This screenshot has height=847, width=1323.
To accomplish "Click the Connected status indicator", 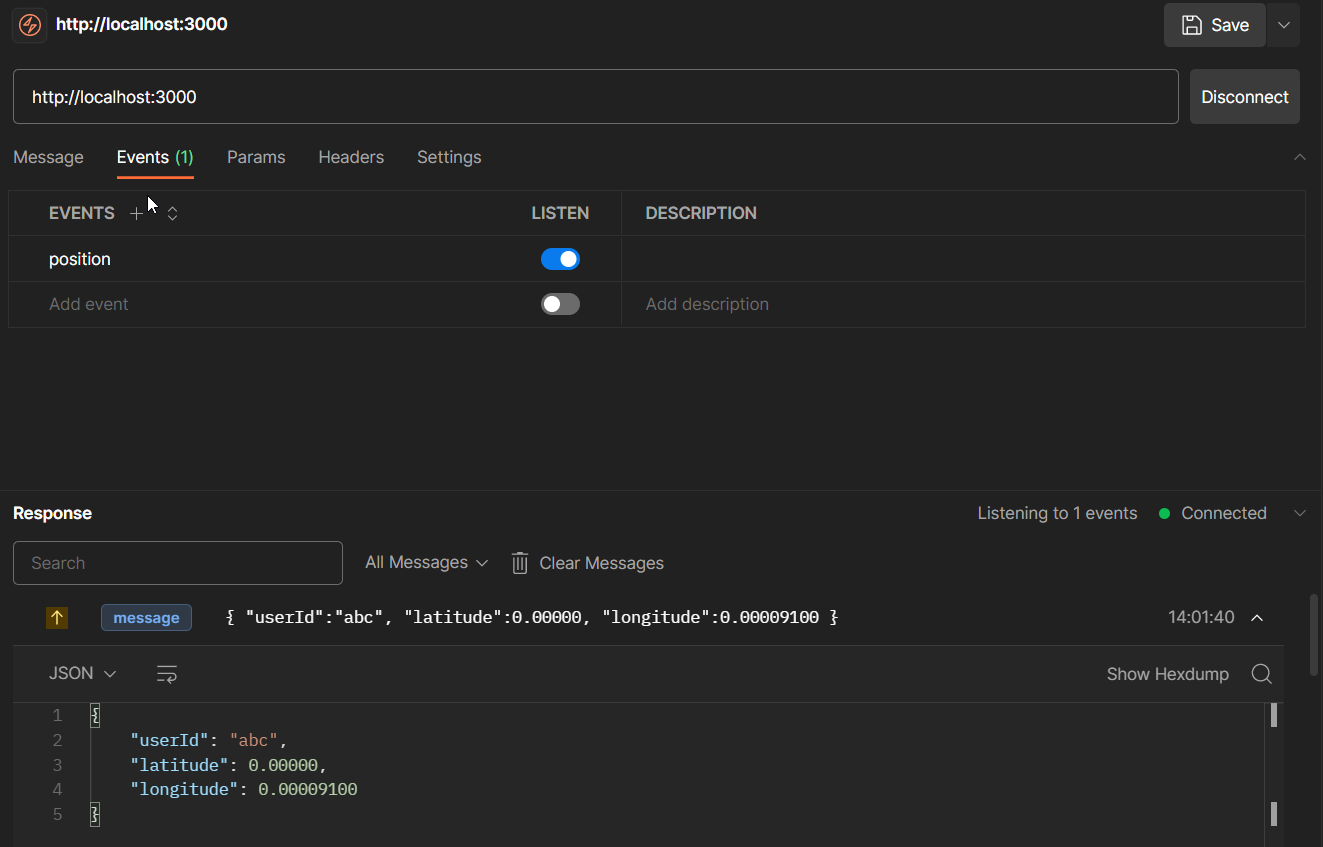I will click(1213, 513).
